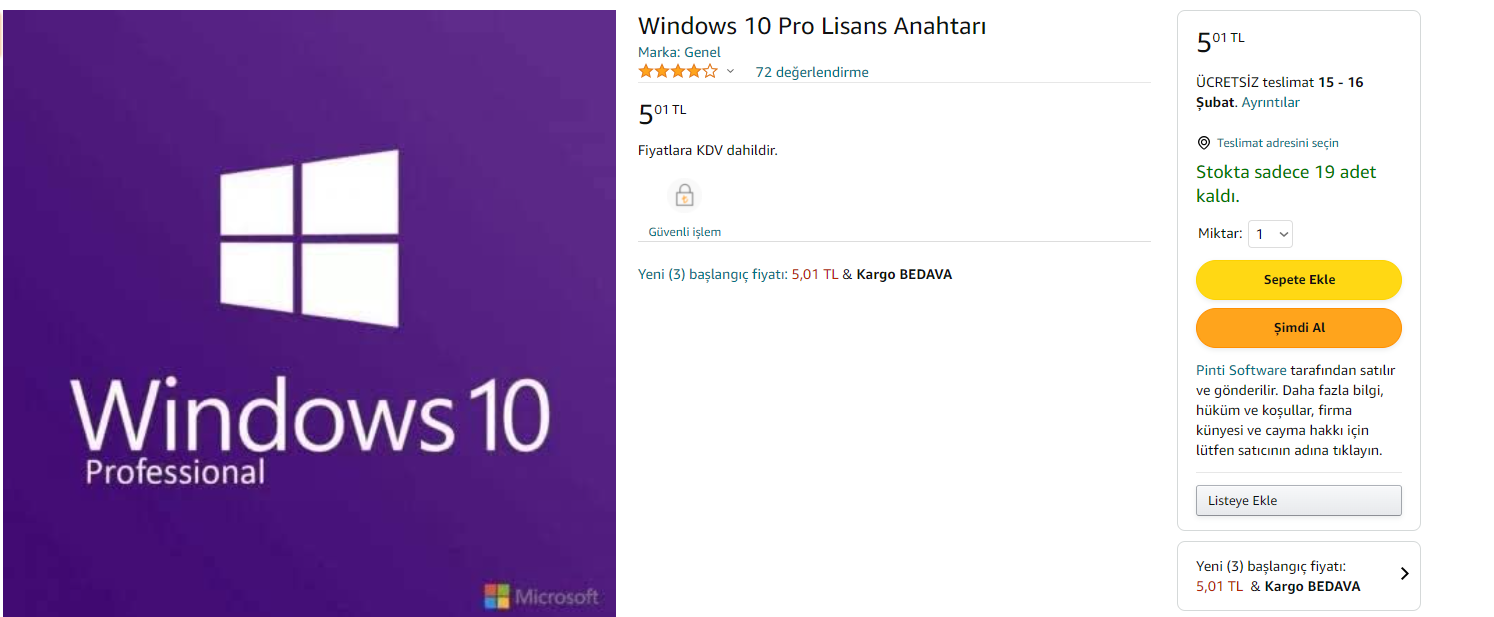Screen dimensions: 1494x617
Task: Open the Miktar quantity dropdown
Action: pyautogui.click(x=1271, y=234)
